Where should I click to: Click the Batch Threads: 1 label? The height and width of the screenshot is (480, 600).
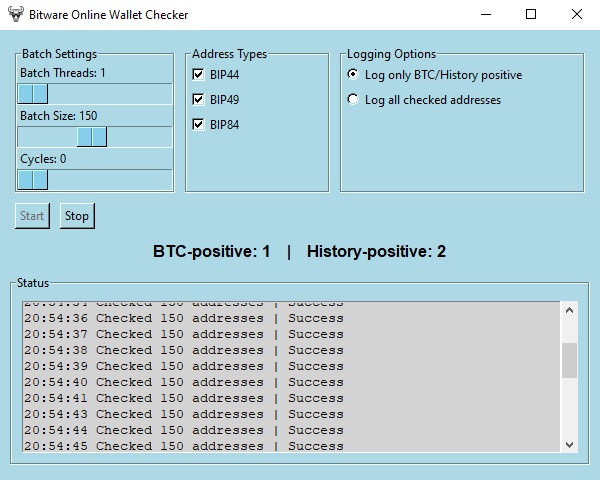[63, 73]
